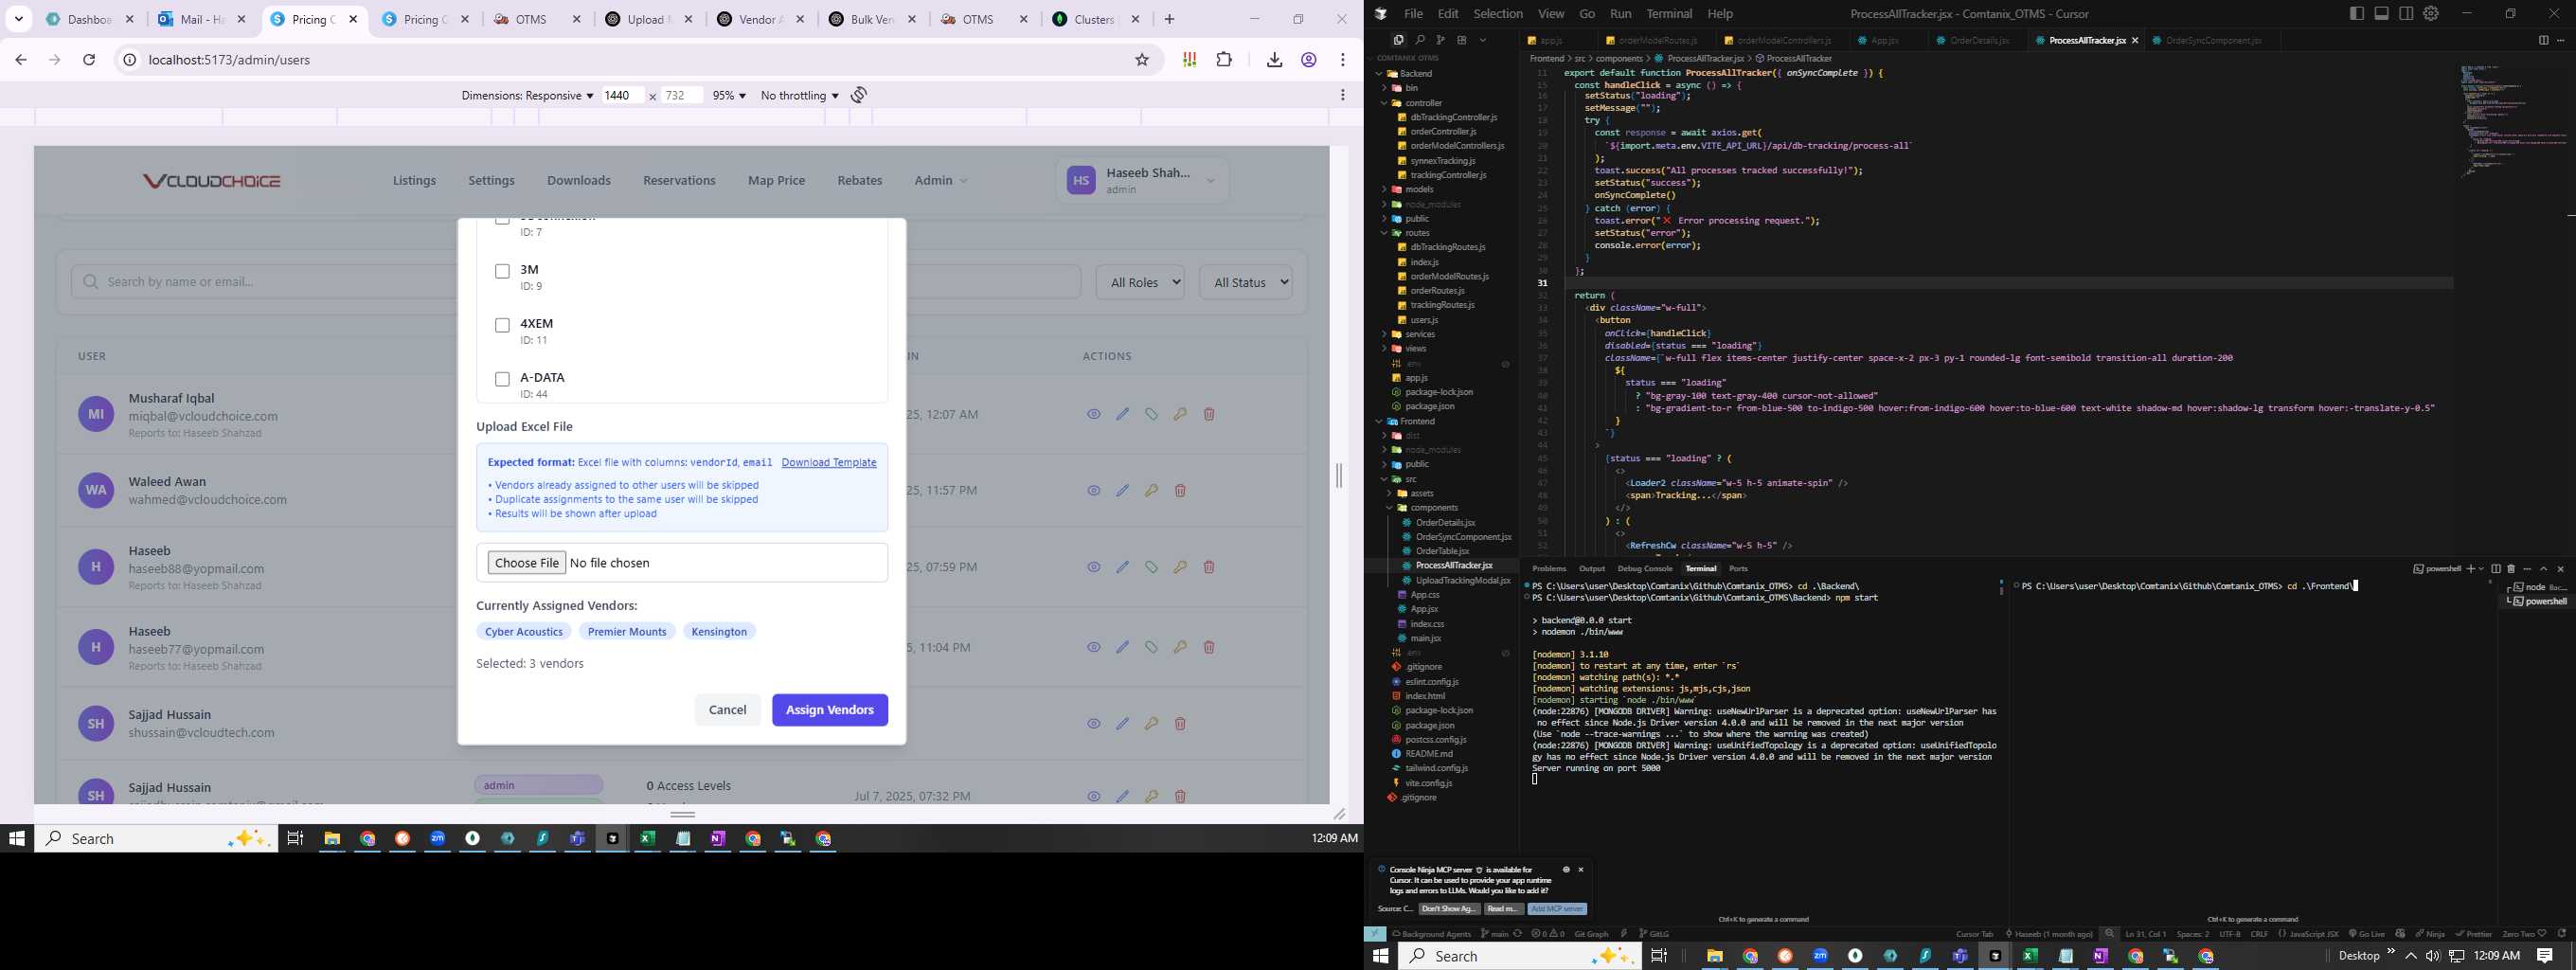Switch to the Debug Console panel tab
The width and height of the screenshot is (2576, 970).
coord(1644,568)
